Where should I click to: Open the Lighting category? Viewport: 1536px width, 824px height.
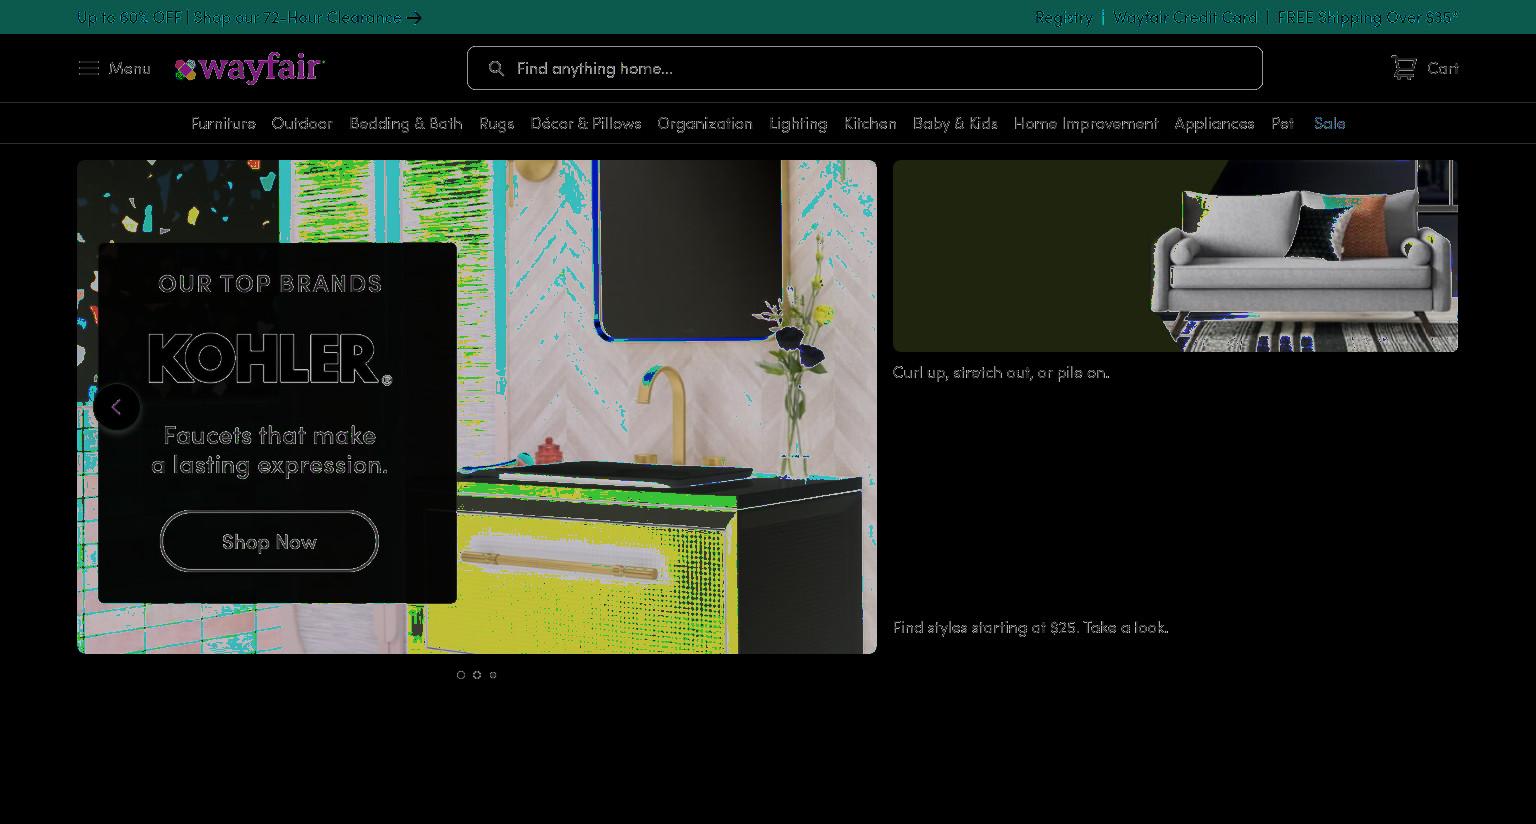(x=798, y=123)
